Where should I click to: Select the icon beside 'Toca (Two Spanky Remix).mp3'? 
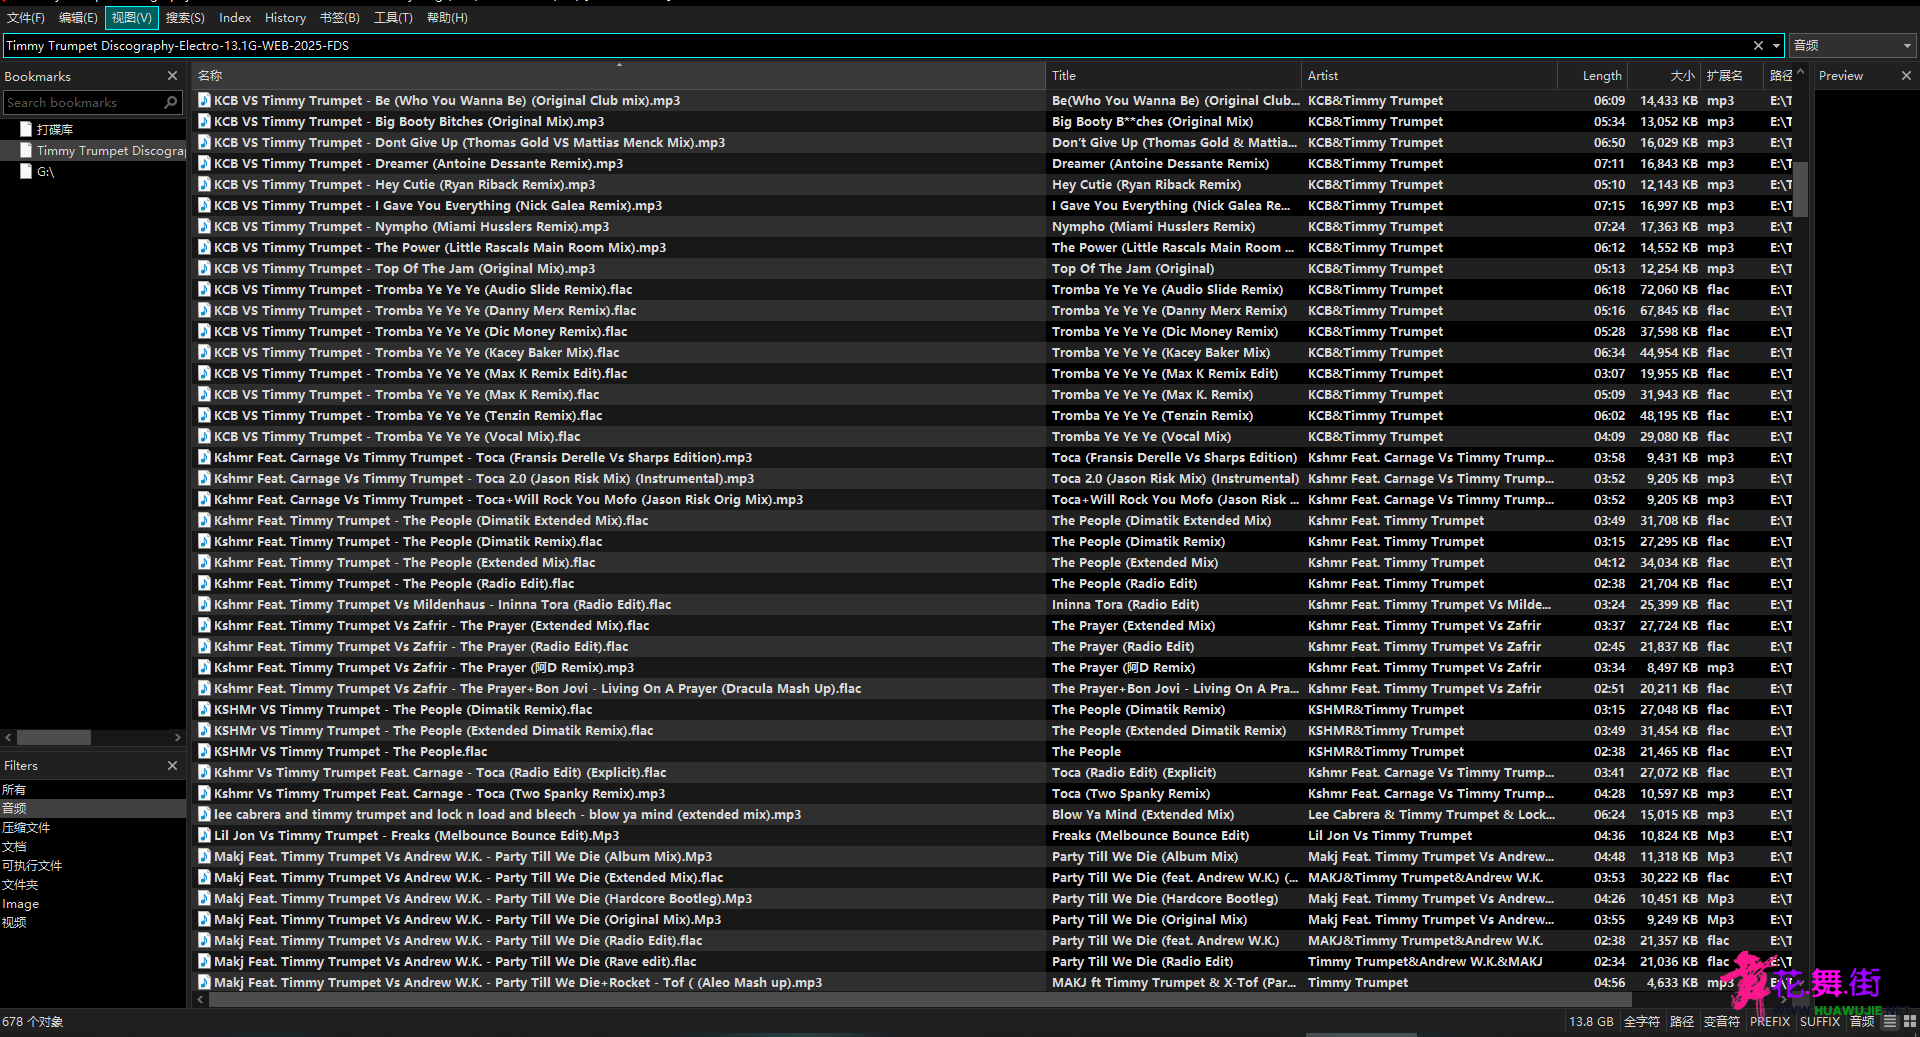204,793
